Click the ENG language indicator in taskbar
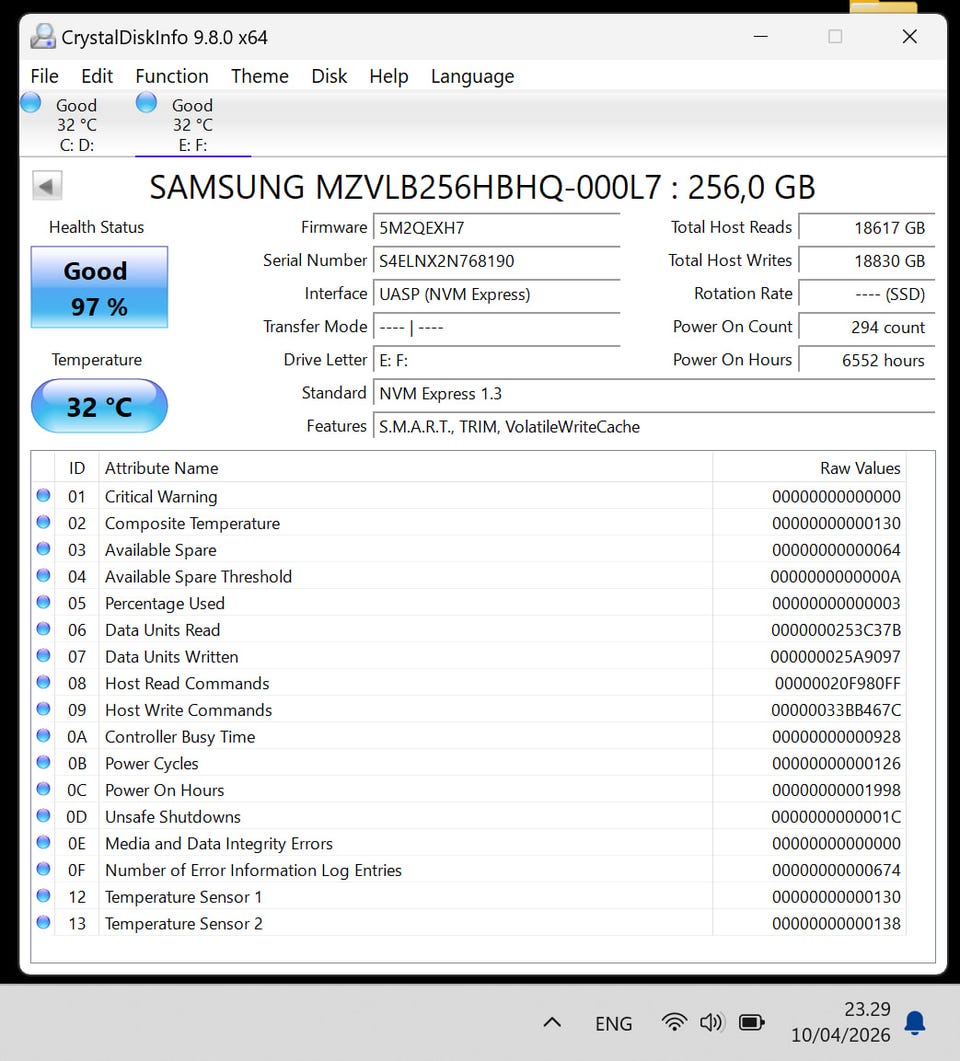The image size is (960, 1061). coord(614,1024)
